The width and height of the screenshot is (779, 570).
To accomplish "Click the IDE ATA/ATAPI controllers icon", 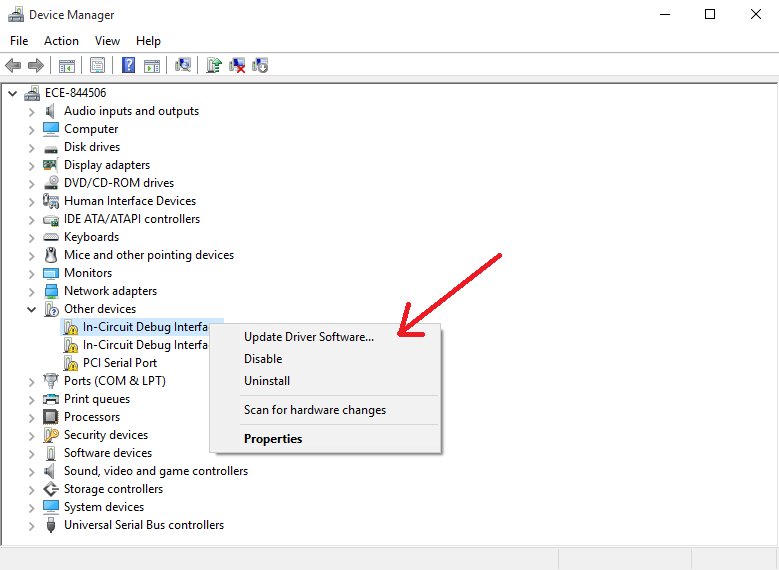I will click(x=51, y=220).
